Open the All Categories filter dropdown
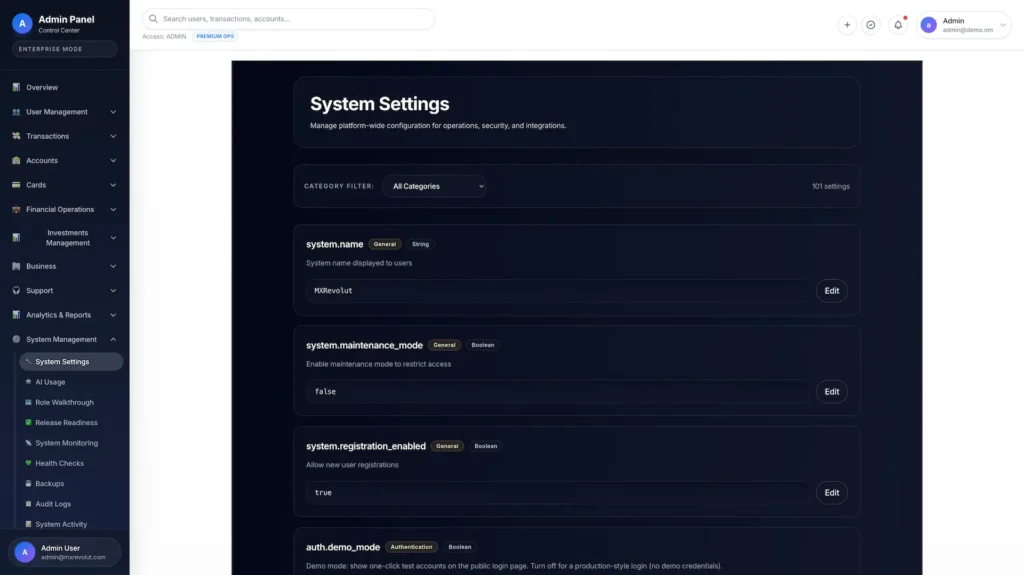The height and width of the screenshot is (575, 1024). [x=434, y=186]
